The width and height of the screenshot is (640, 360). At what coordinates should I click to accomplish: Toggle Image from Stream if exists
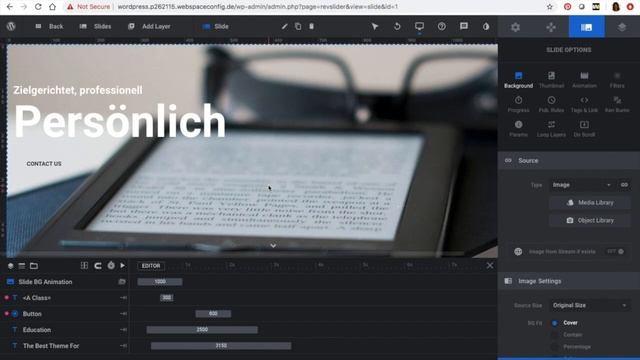click(x=616, y=251)
